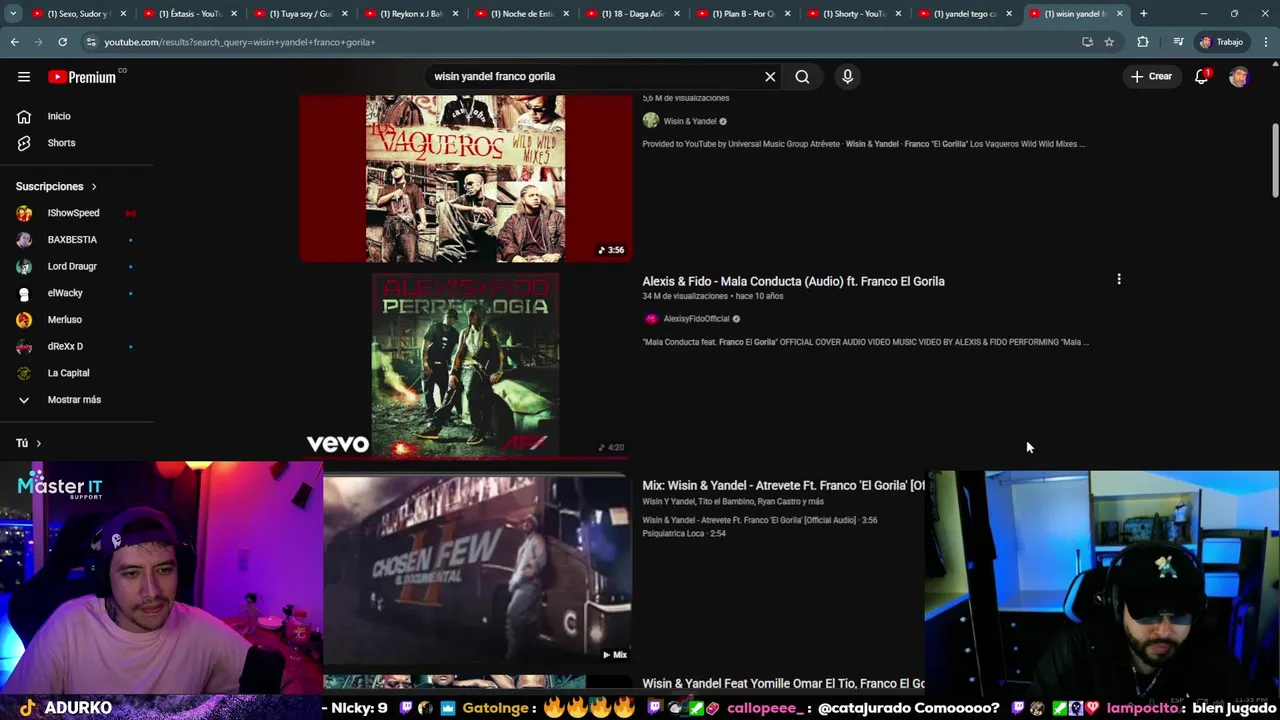Click the browser forward arrow

click(39, 42)
